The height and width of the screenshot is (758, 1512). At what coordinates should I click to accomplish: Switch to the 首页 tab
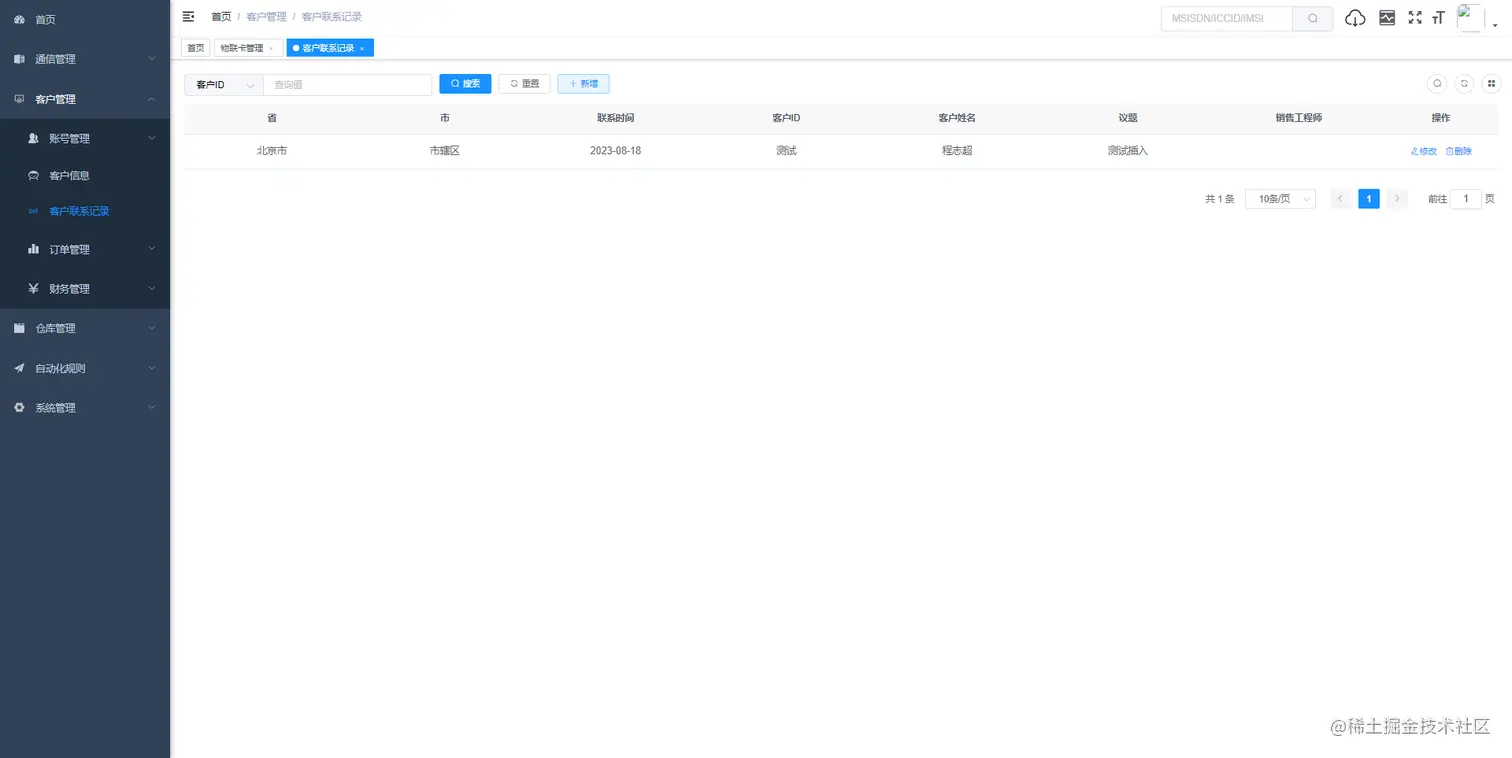coord(195,48)
